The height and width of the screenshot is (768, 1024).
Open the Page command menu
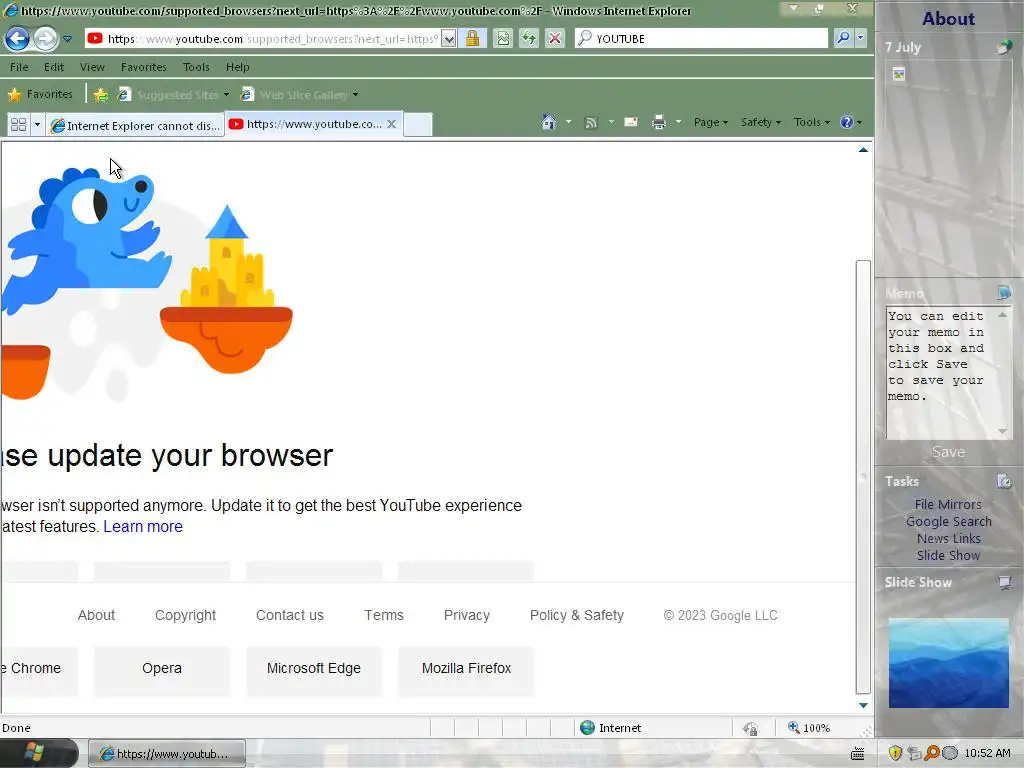coord(711,122)
